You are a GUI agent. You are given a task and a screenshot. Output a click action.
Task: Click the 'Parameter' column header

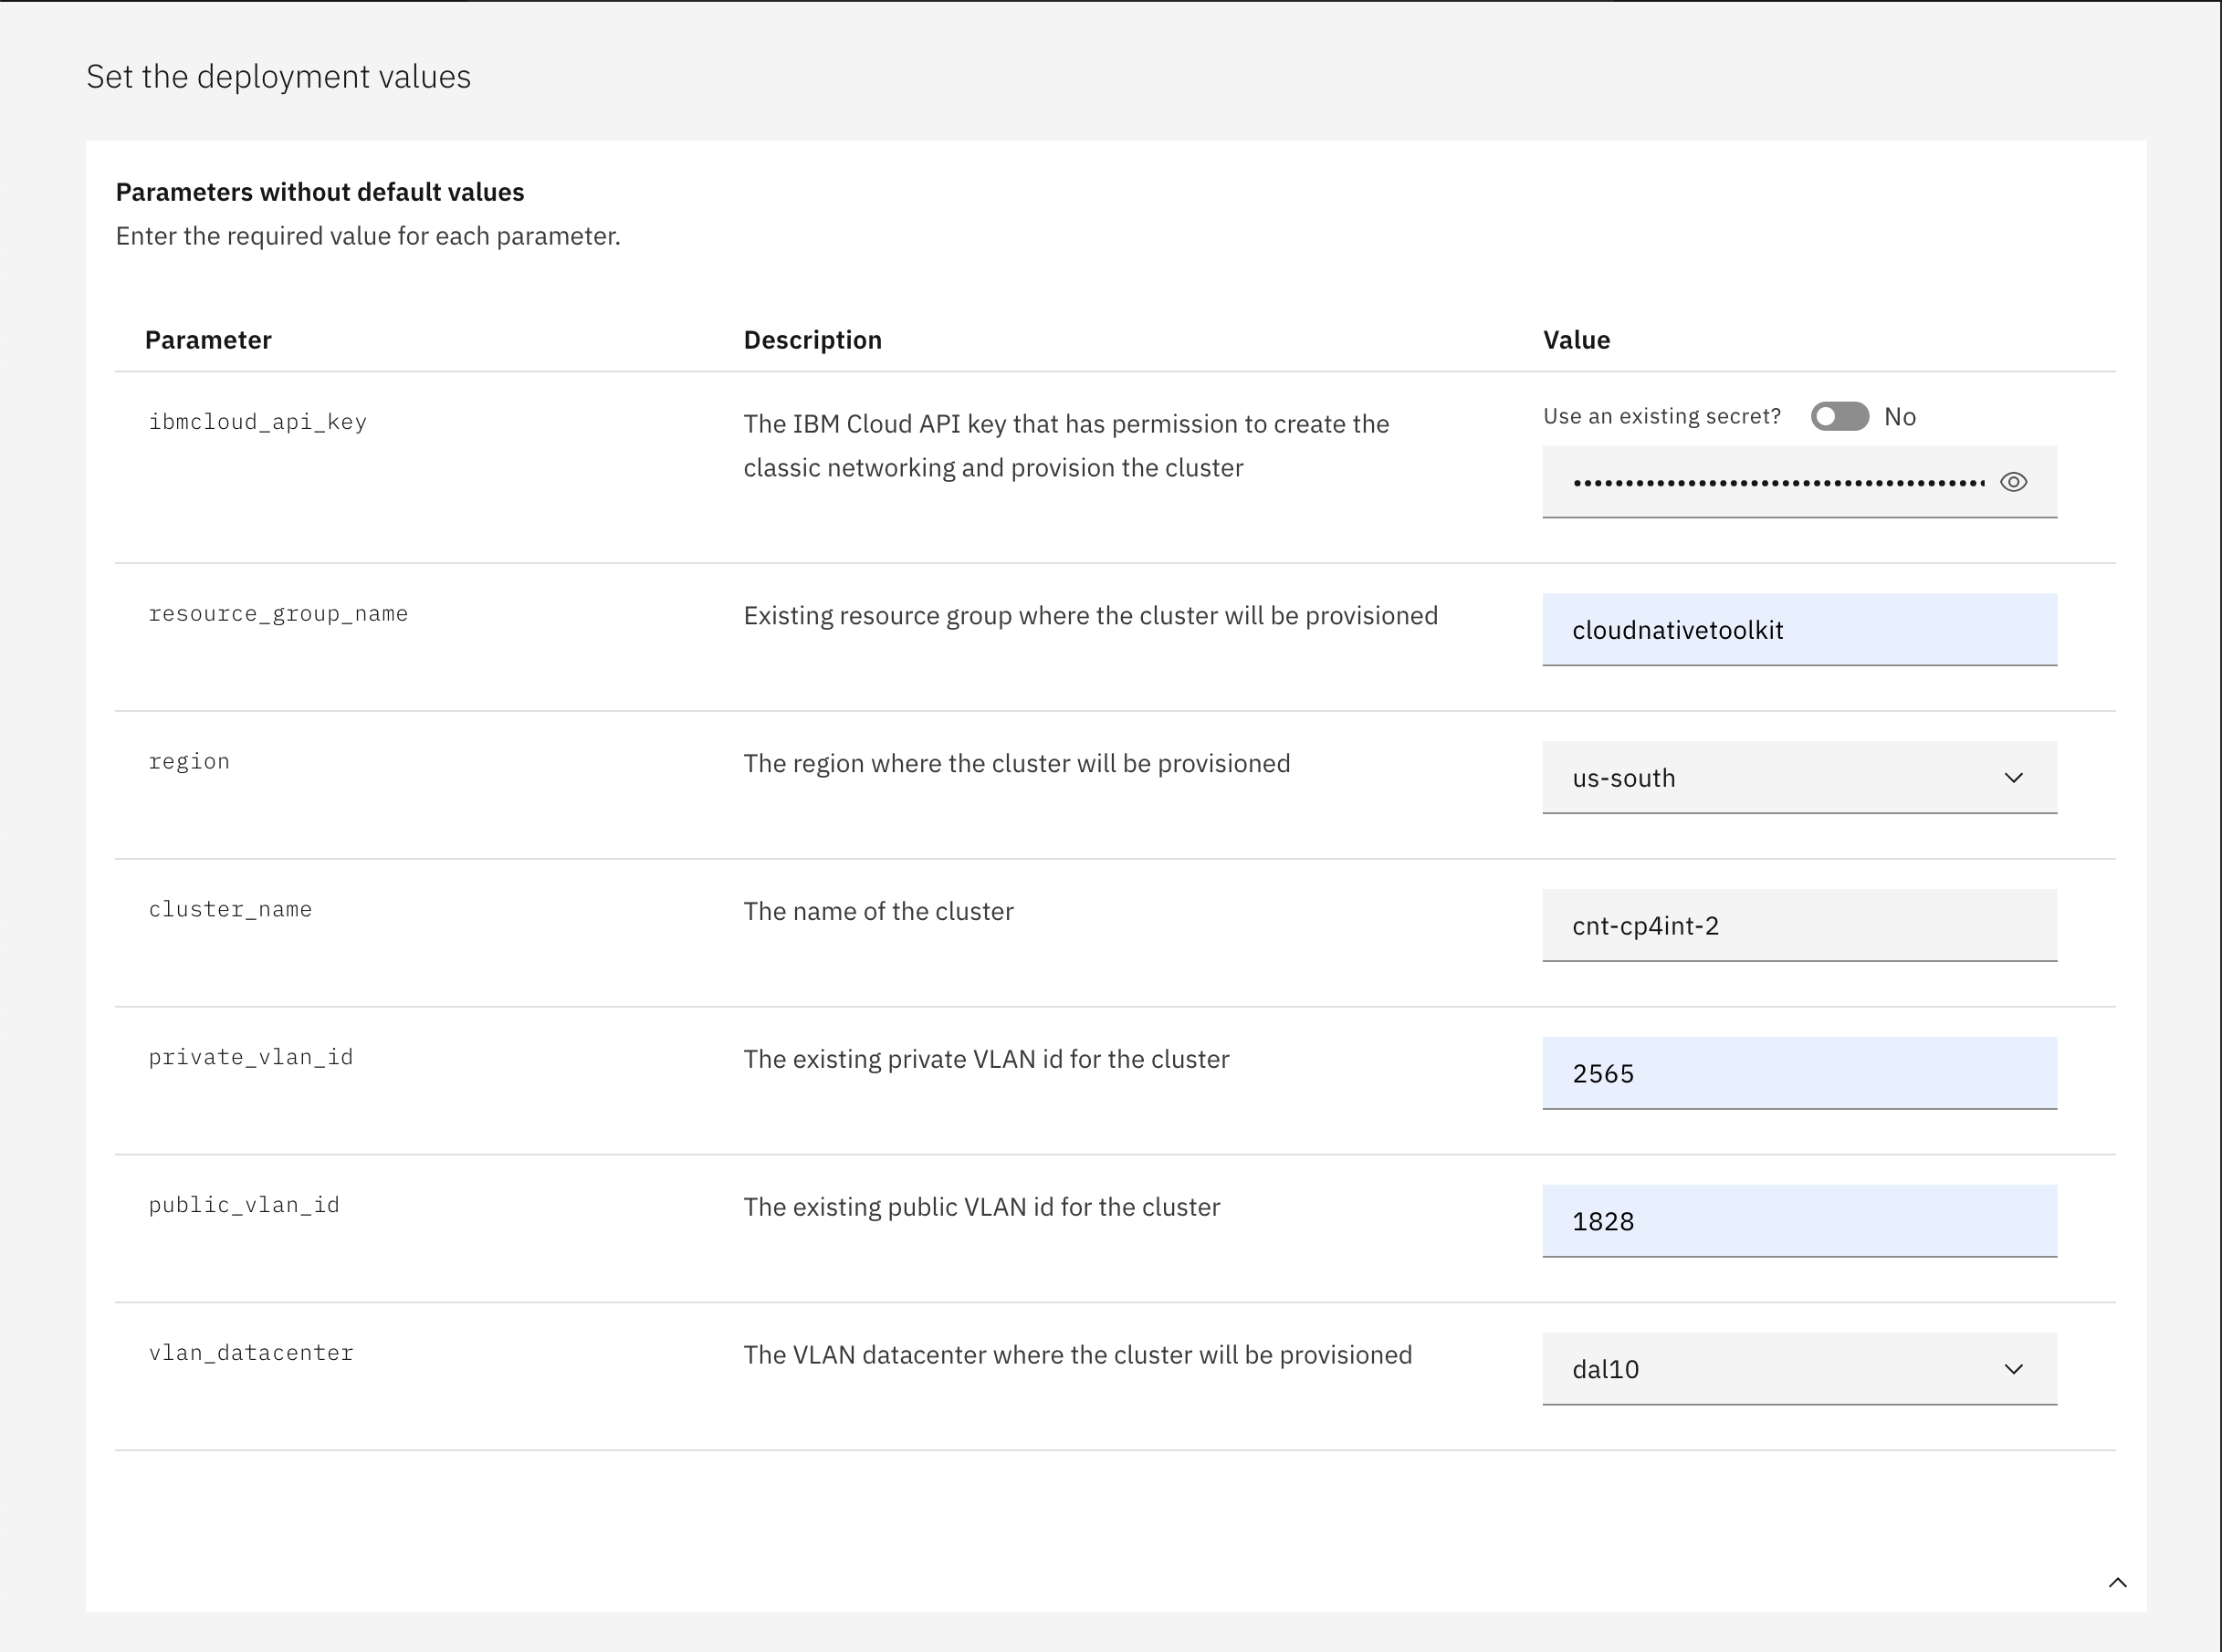point(208,340)
